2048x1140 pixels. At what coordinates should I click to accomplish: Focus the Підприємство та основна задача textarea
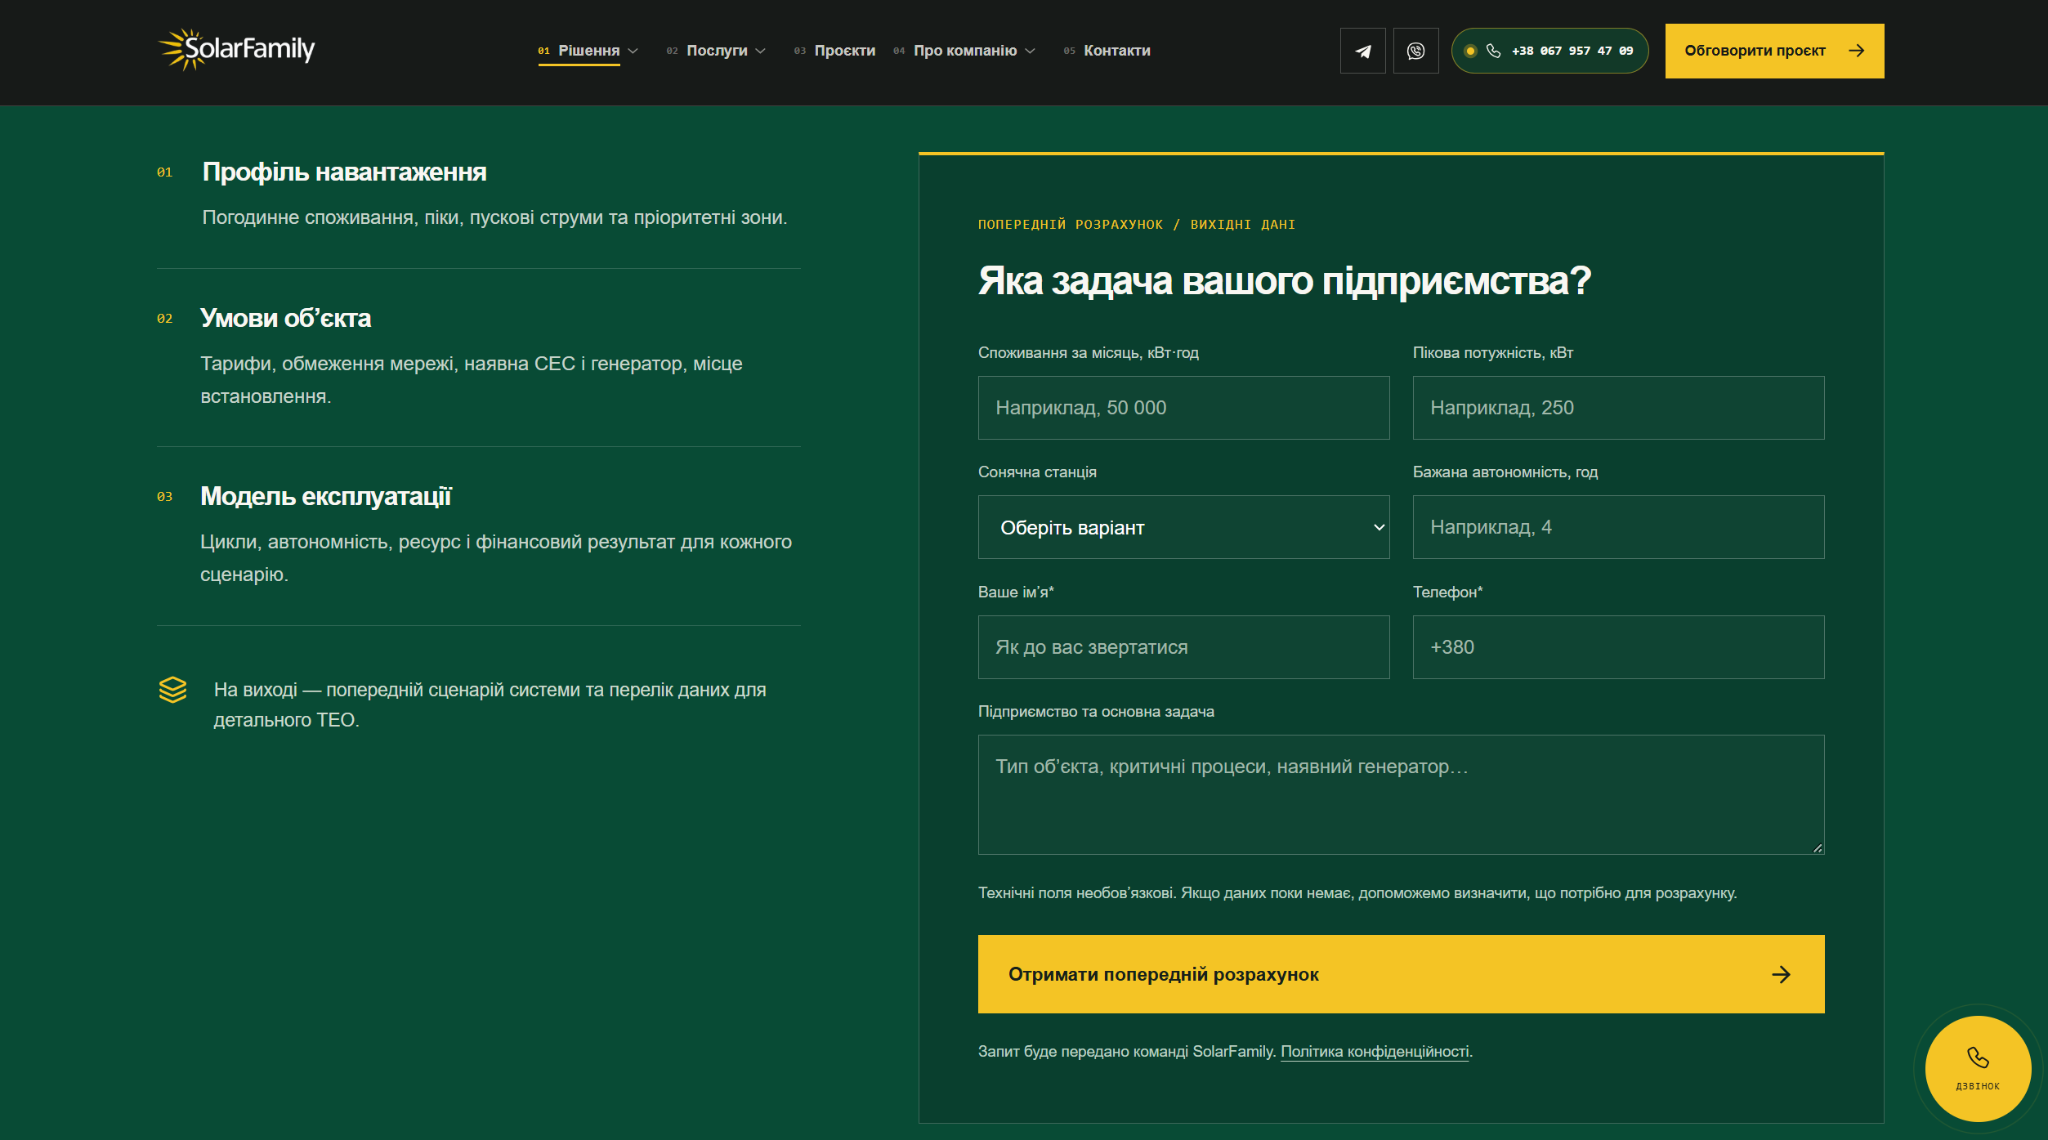coord(1401,795)
